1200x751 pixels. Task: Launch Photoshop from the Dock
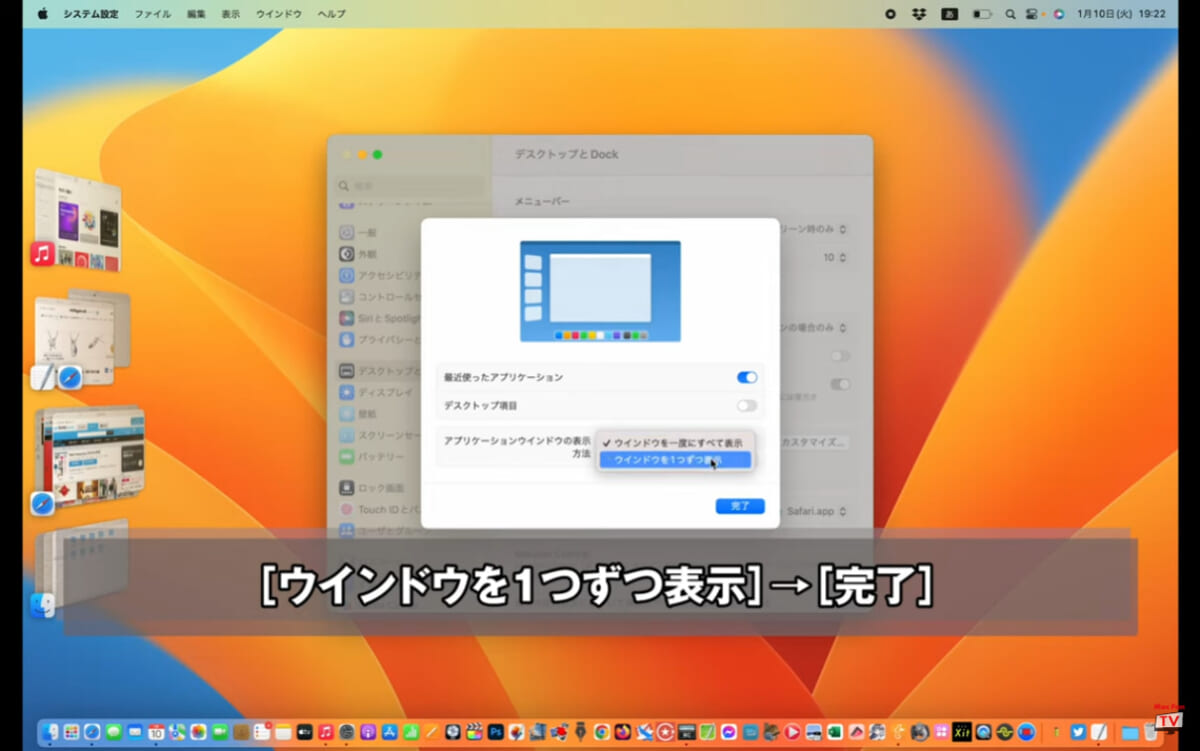tap(495, 732)
